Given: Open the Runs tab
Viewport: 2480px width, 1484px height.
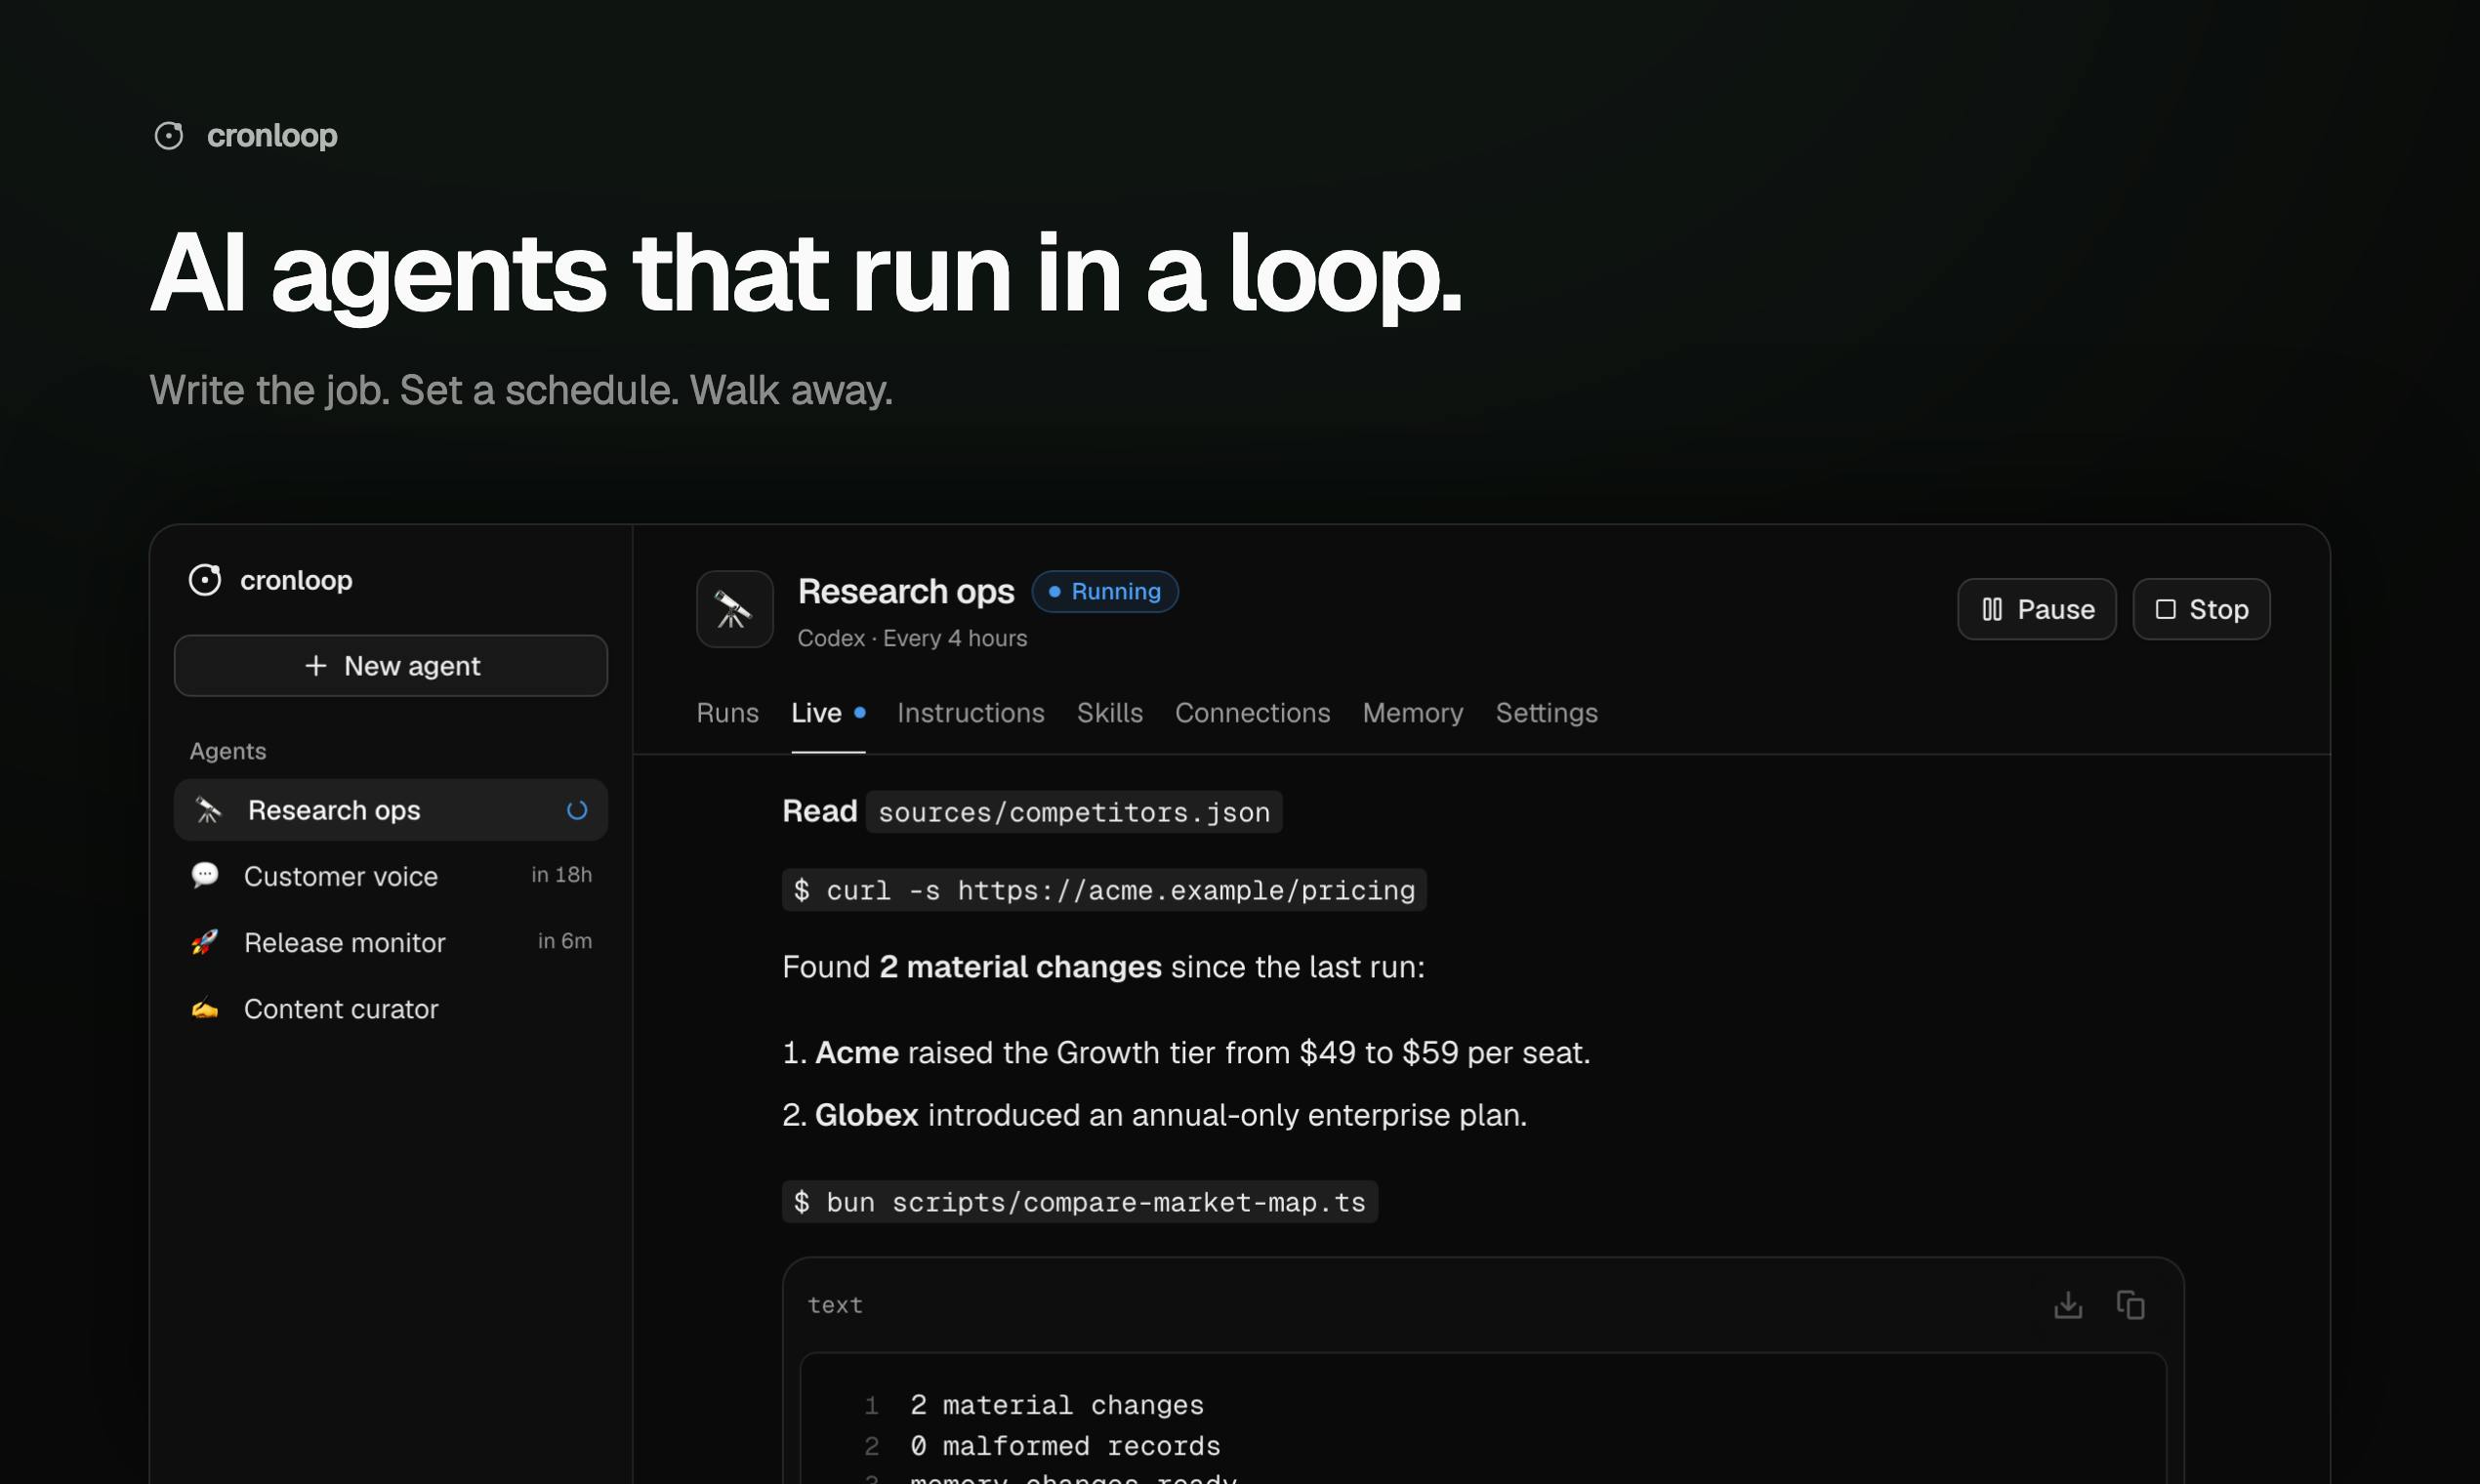Looking at the screenshot, I should (728, 713).
